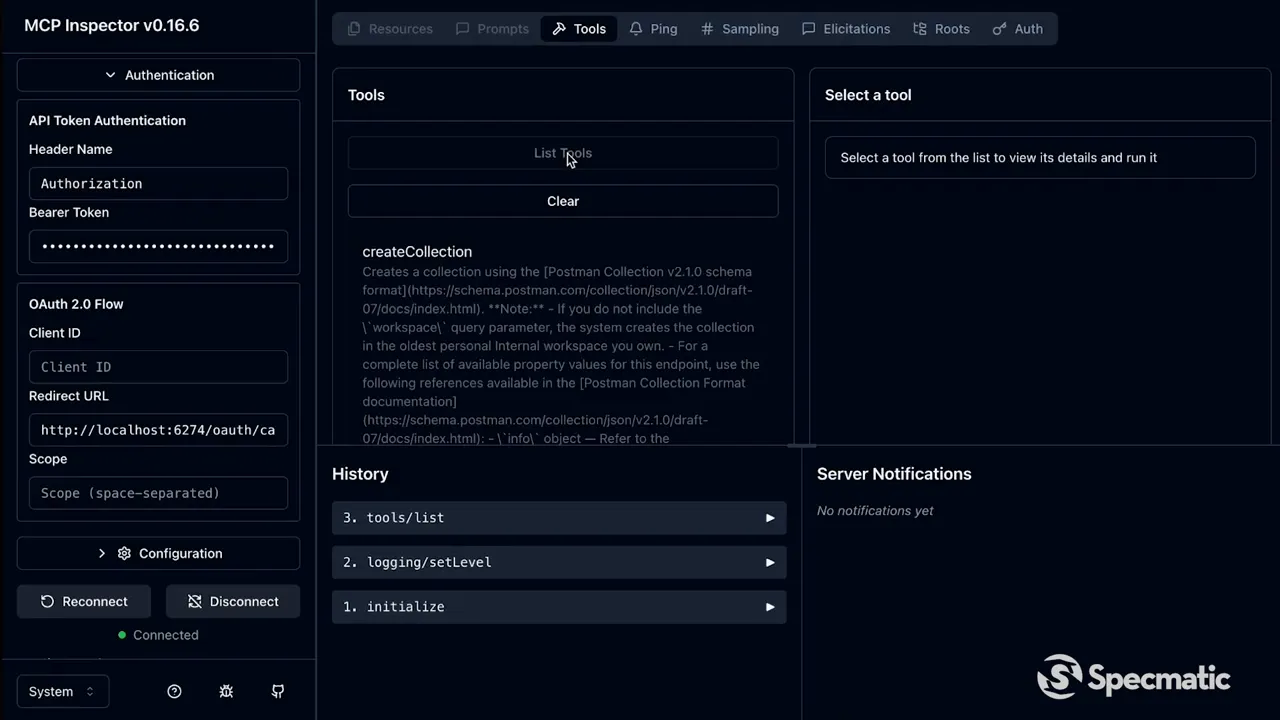Open the GitHub icon in the sidebar footer
Image resolution: width=1280 pixels, height=720 pixels.
277,691
